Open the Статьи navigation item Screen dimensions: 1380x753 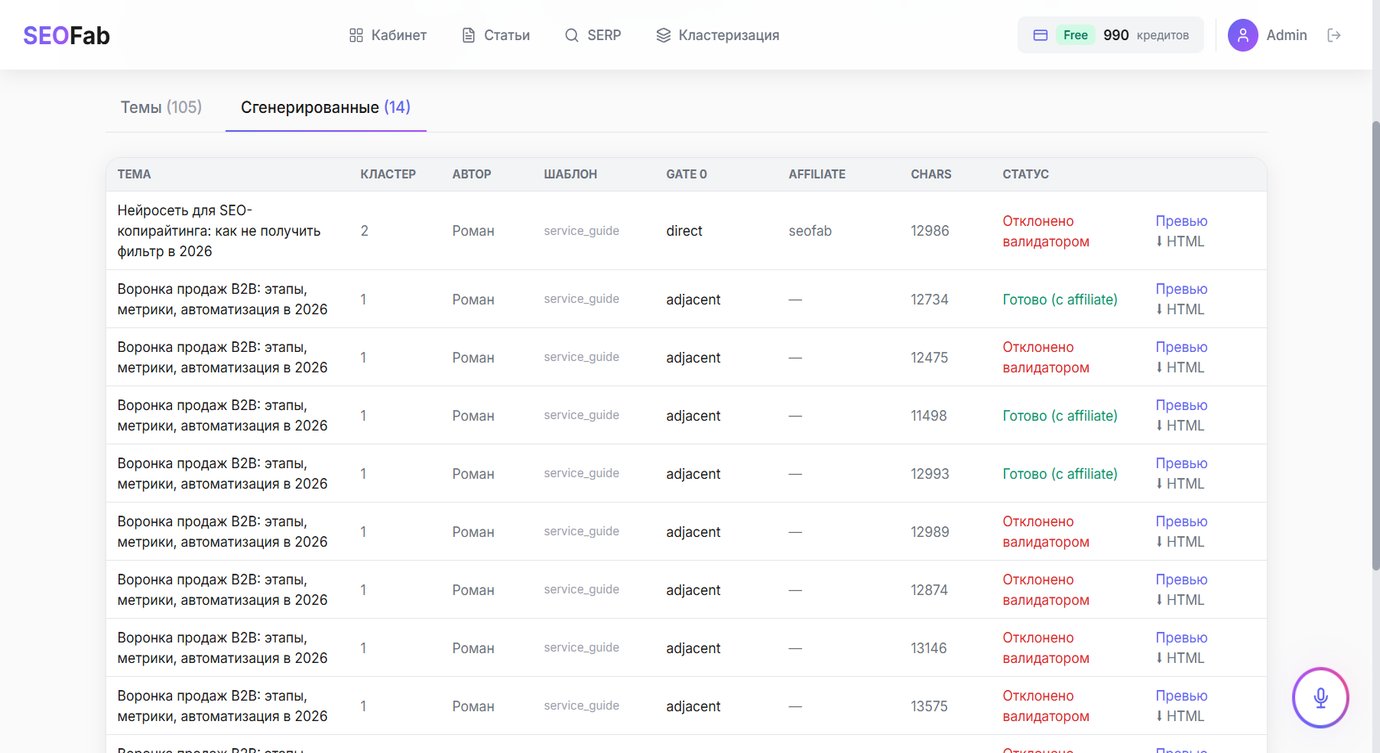[x=496, y=35]
